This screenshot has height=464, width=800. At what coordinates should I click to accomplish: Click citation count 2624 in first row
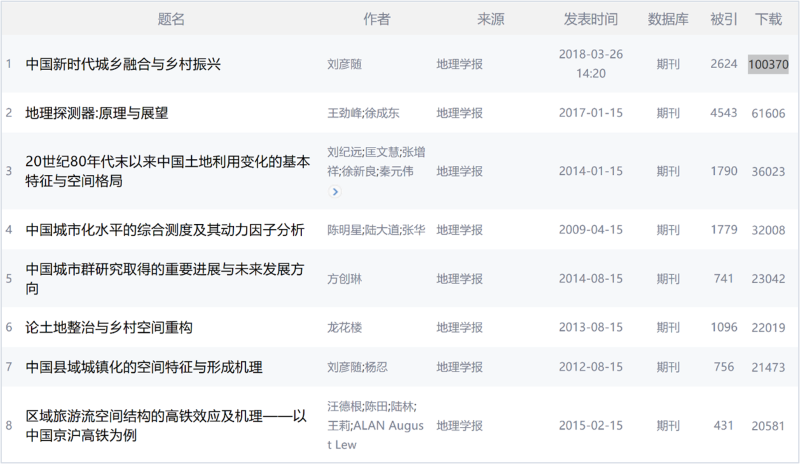(724, 64)
